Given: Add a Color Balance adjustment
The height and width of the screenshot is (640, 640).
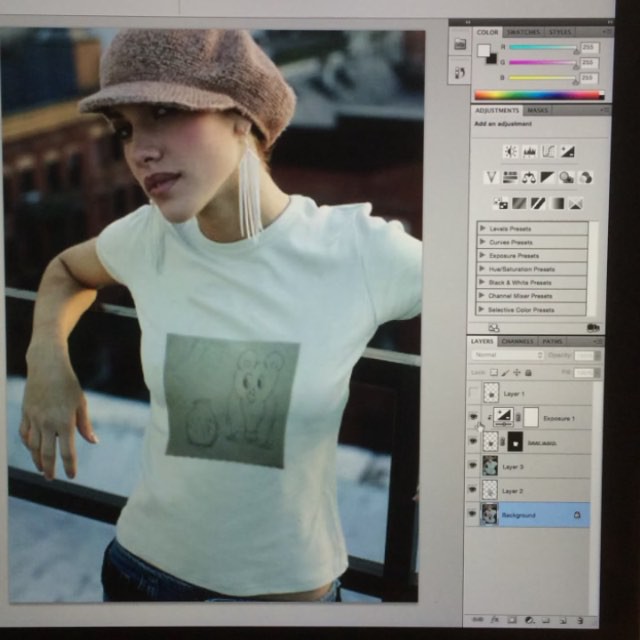Looking at the screenshot, I should (x=529, y=178).
